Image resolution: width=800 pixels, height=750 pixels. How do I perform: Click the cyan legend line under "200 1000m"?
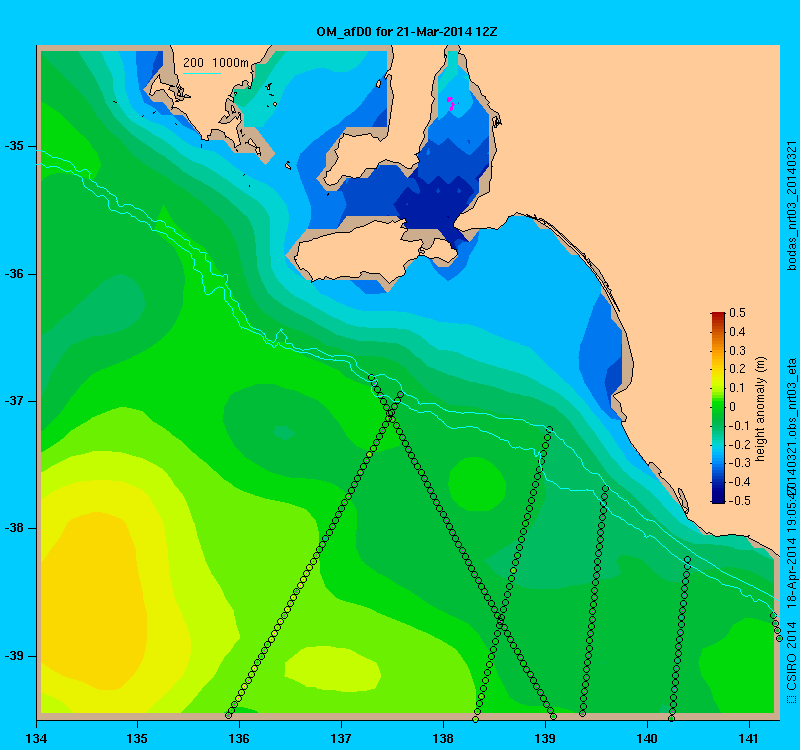click(x=202, y=73)
